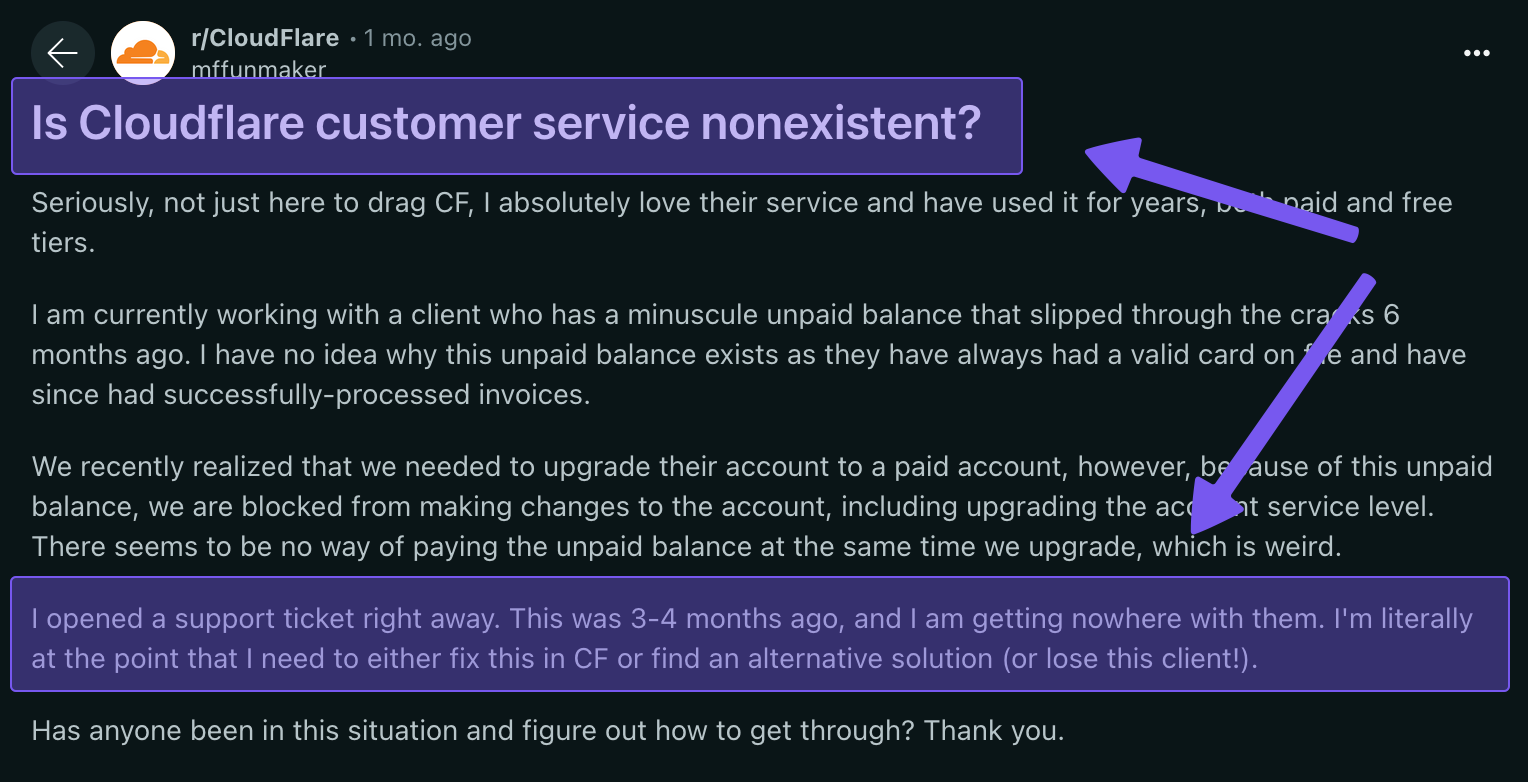
Task: Open the three-dot post options menu
Action: (x=1476, y=53)
